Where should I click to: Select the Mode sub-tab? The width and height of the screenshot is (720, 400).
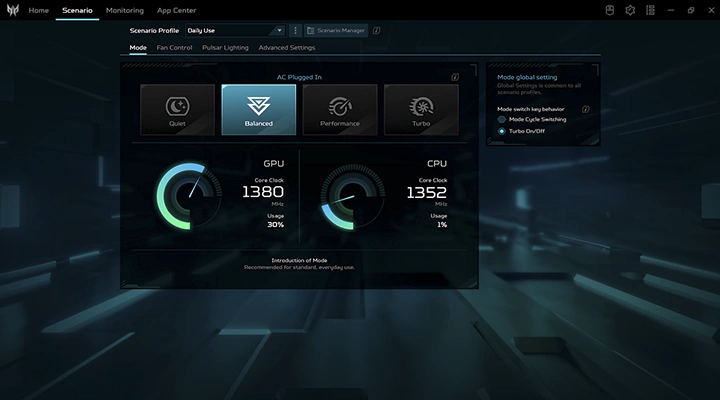(x=138, y=47)
